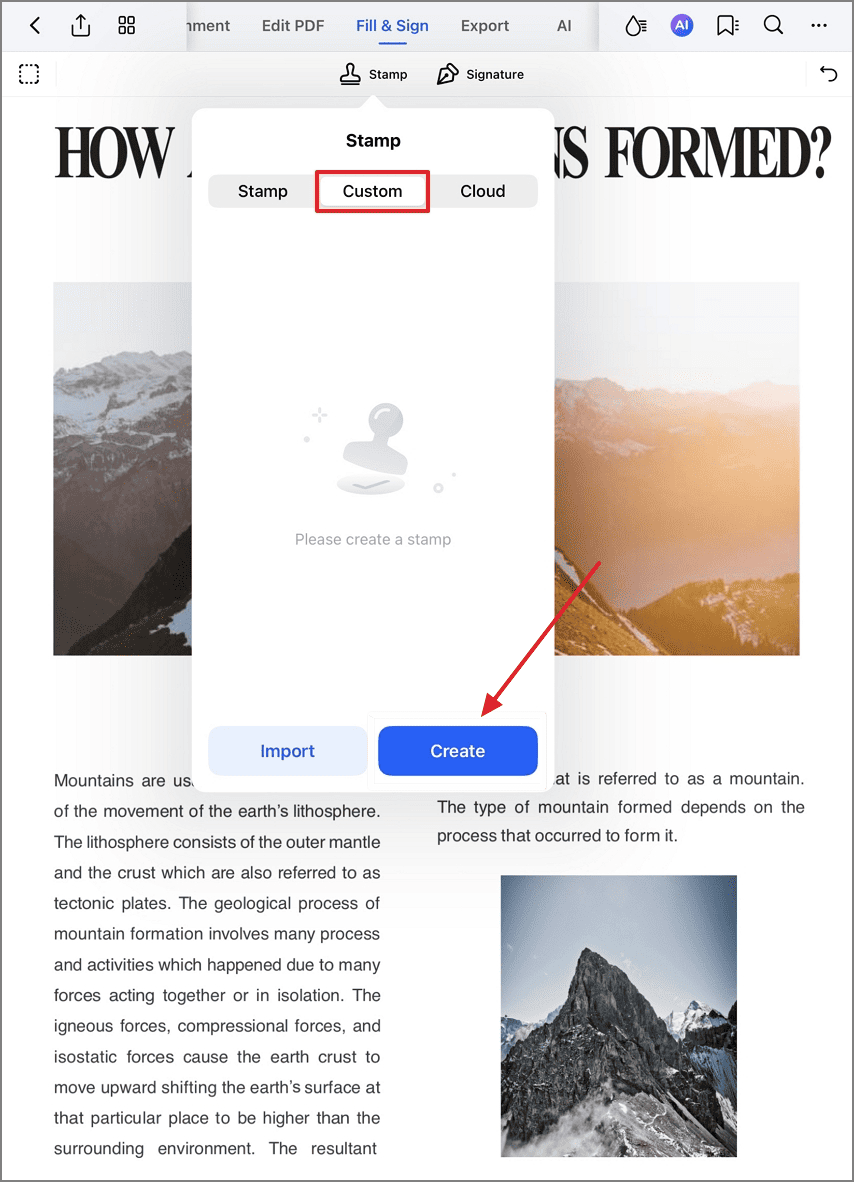This screenshot has width=854, height=1182.
Task: Switch to the Cloud segment
Action: 482,191
